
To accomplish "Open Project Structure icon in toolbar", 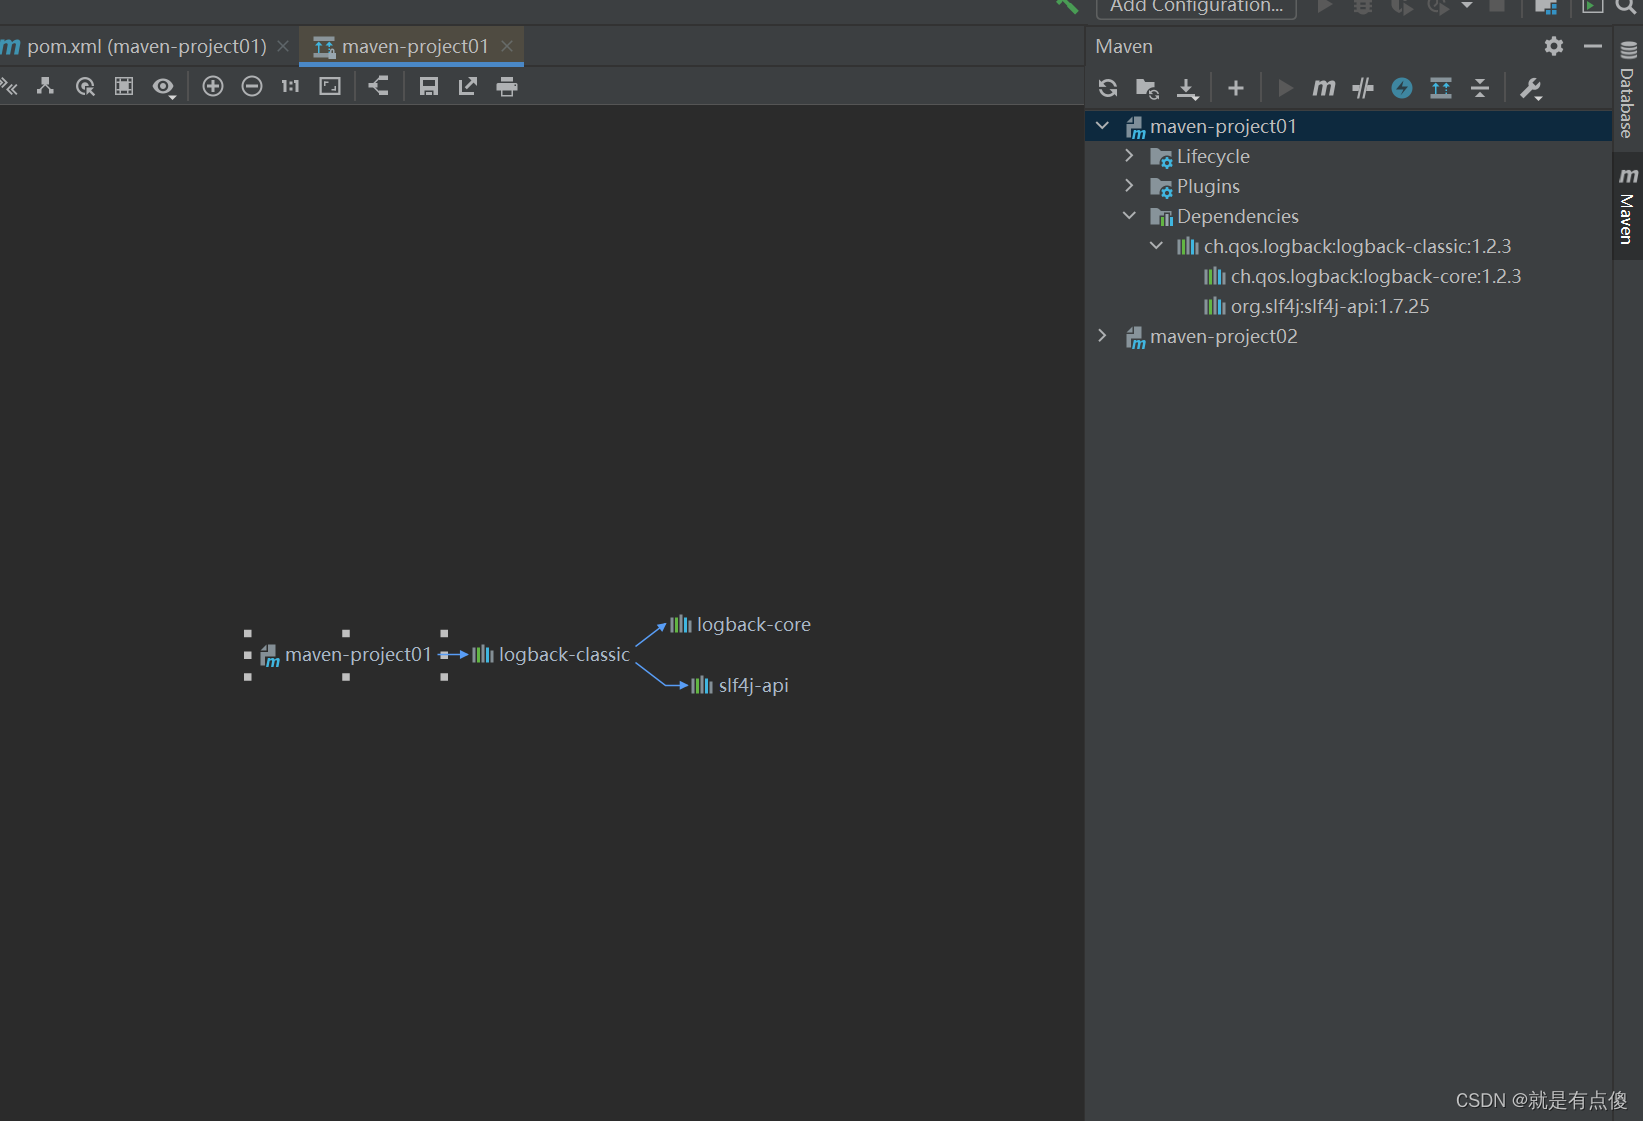I will point(1546,6).
